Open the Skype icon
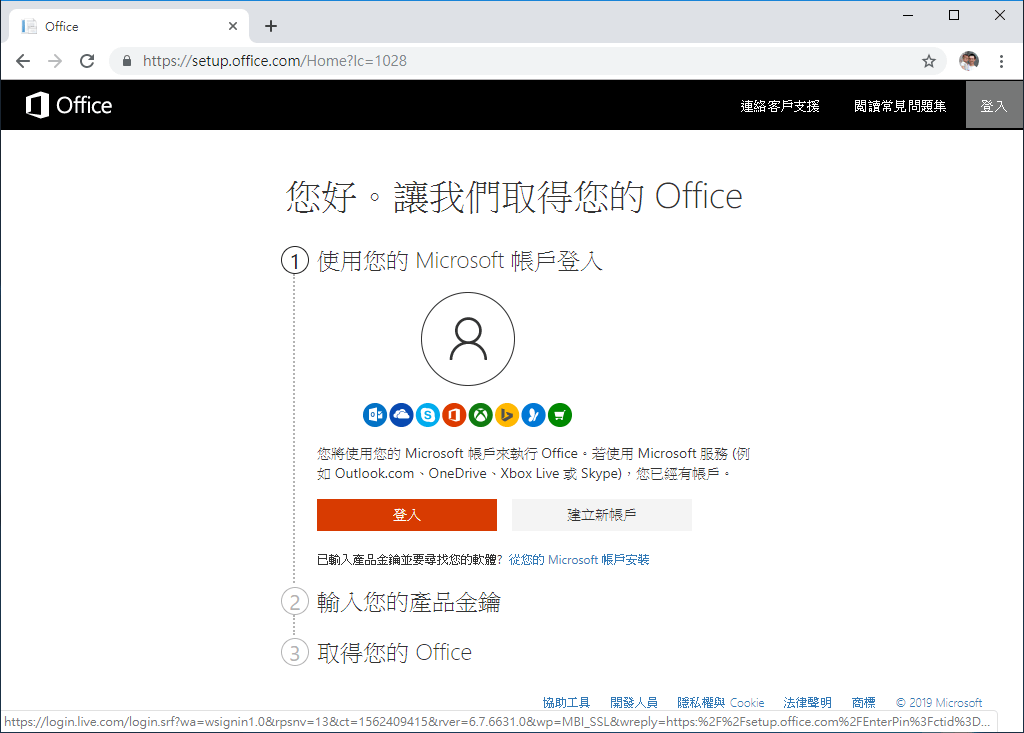Screen dimensions: 1024x733 427,415
